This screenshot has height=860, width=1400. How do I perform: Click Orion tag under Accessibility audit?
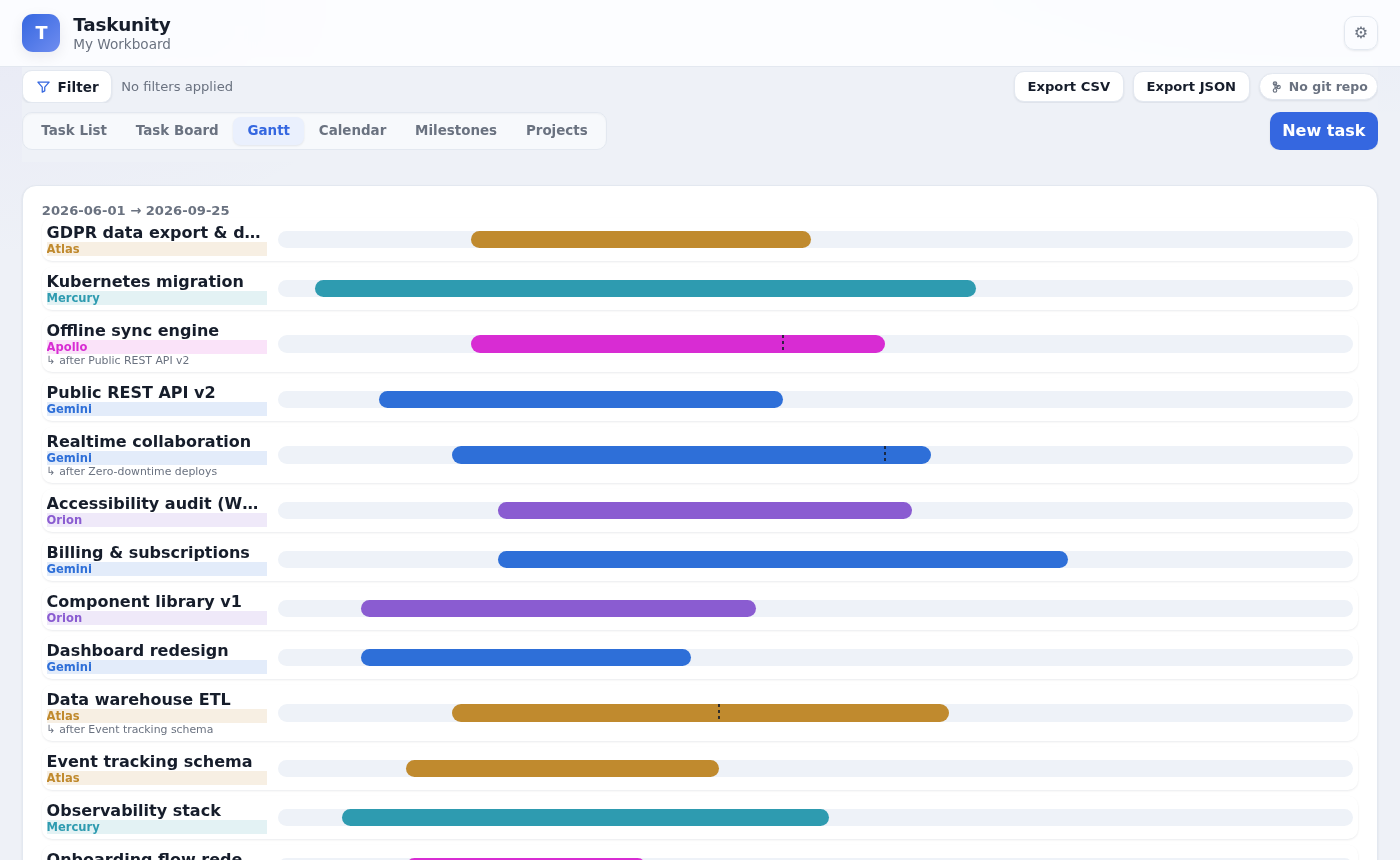coord(156,520)
